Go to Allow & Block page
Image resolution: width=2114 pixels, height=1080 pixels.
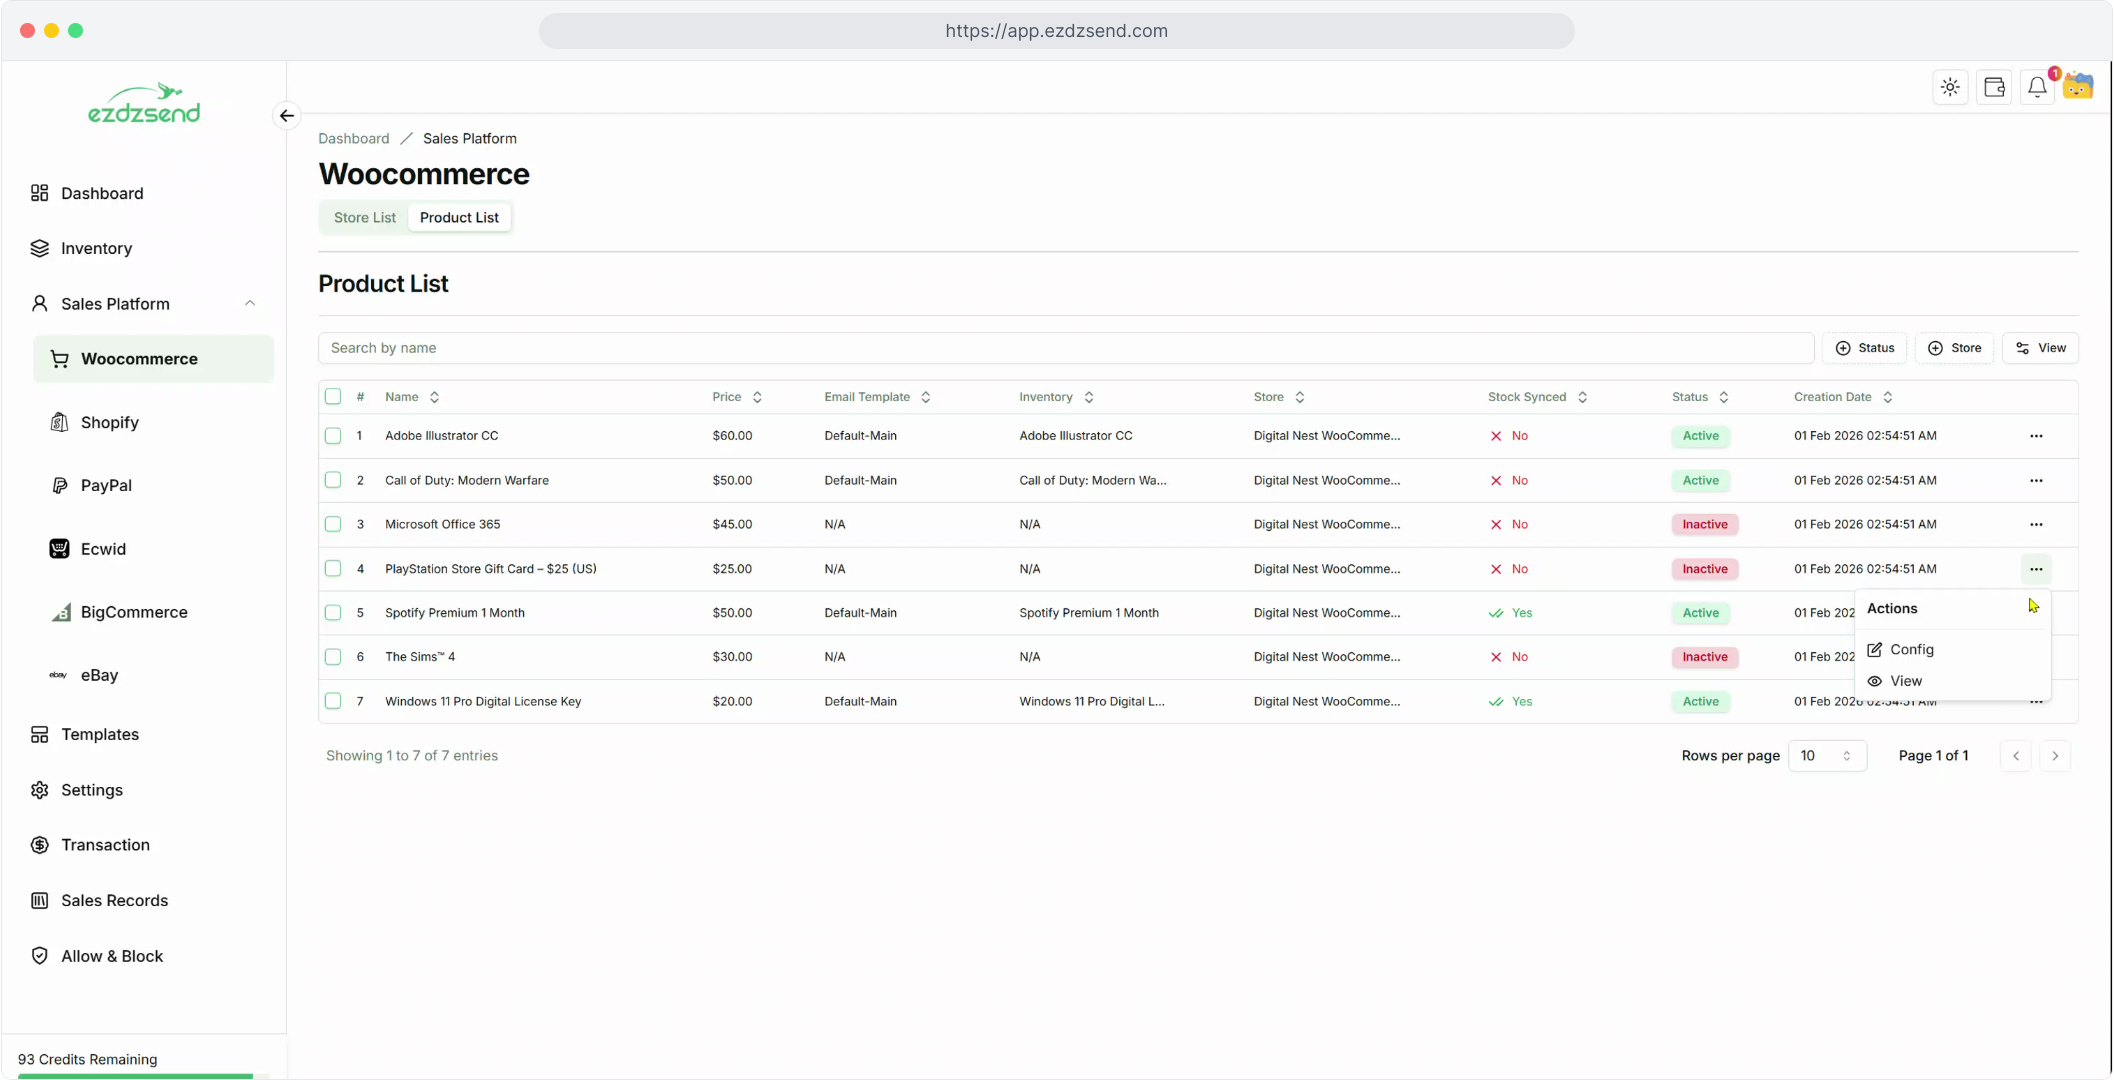111,956
